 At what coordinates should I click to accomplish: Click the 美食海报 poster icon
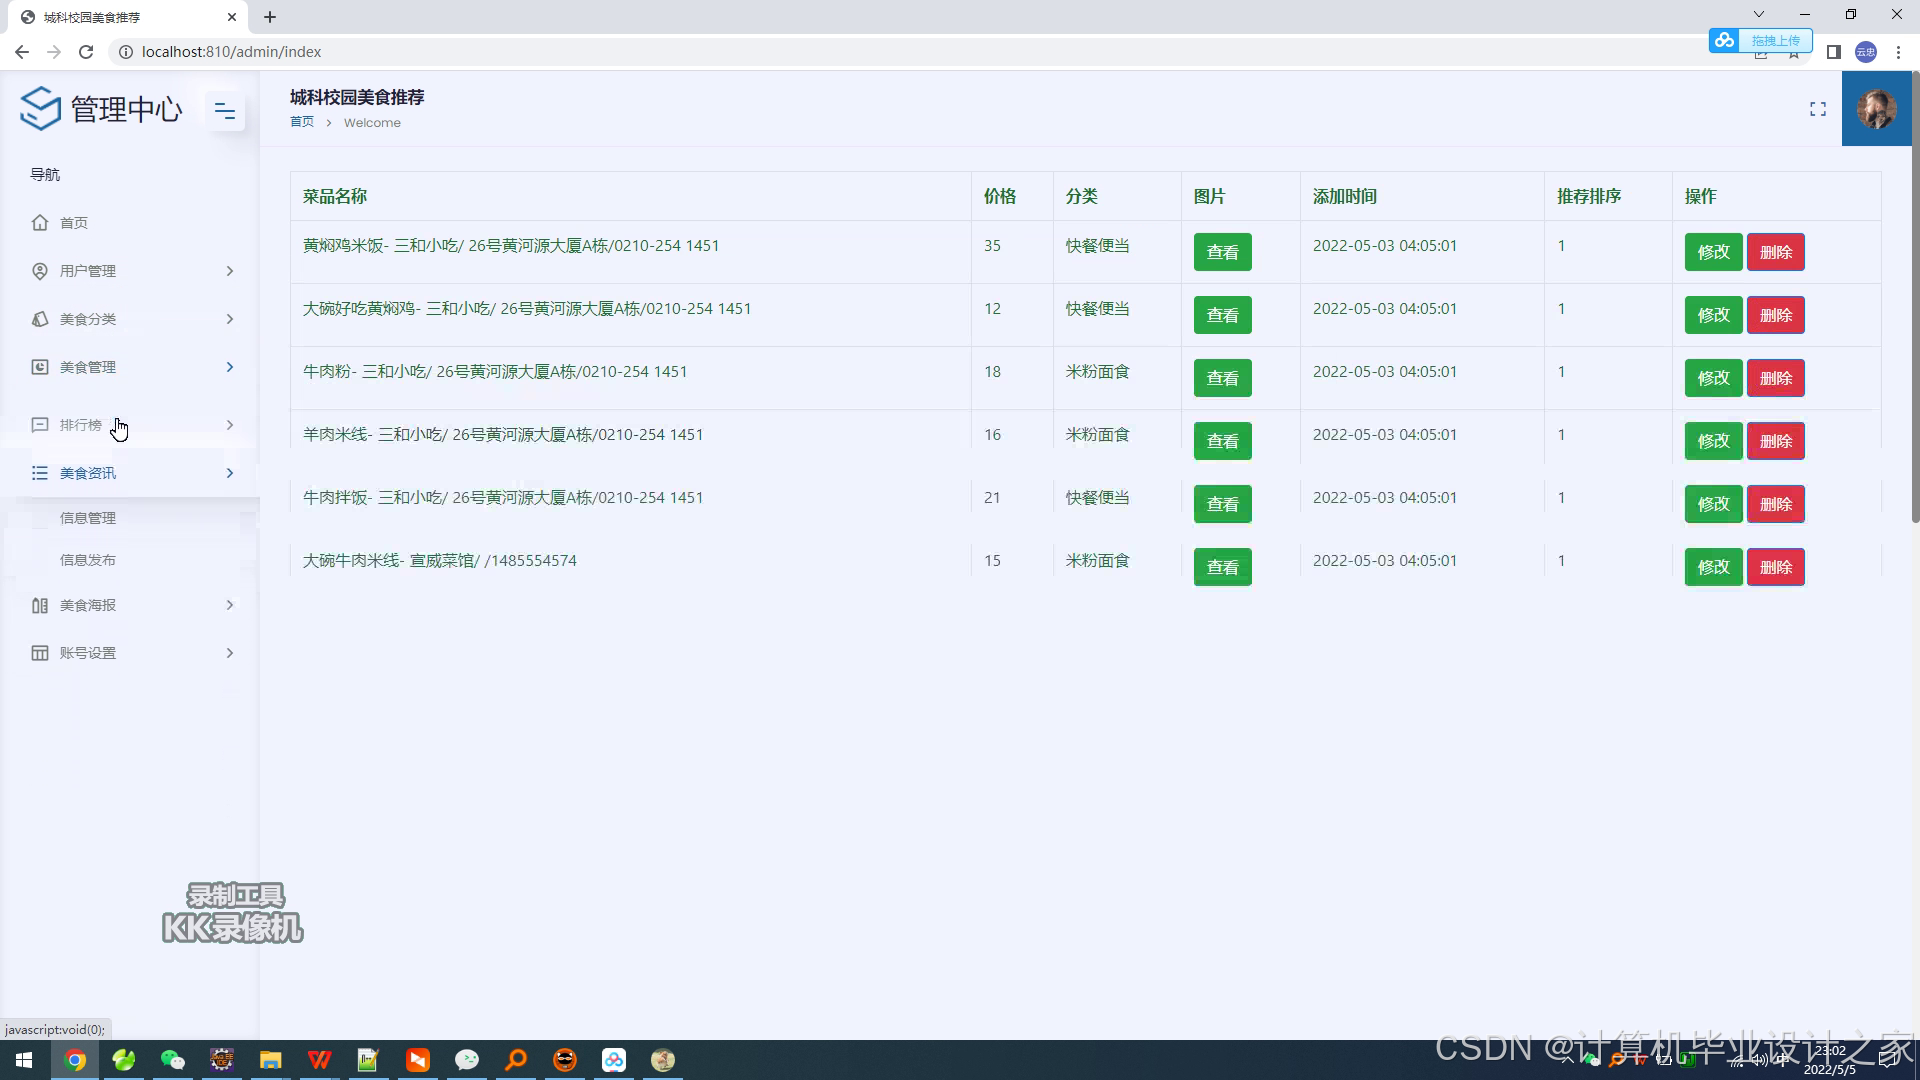40,605
